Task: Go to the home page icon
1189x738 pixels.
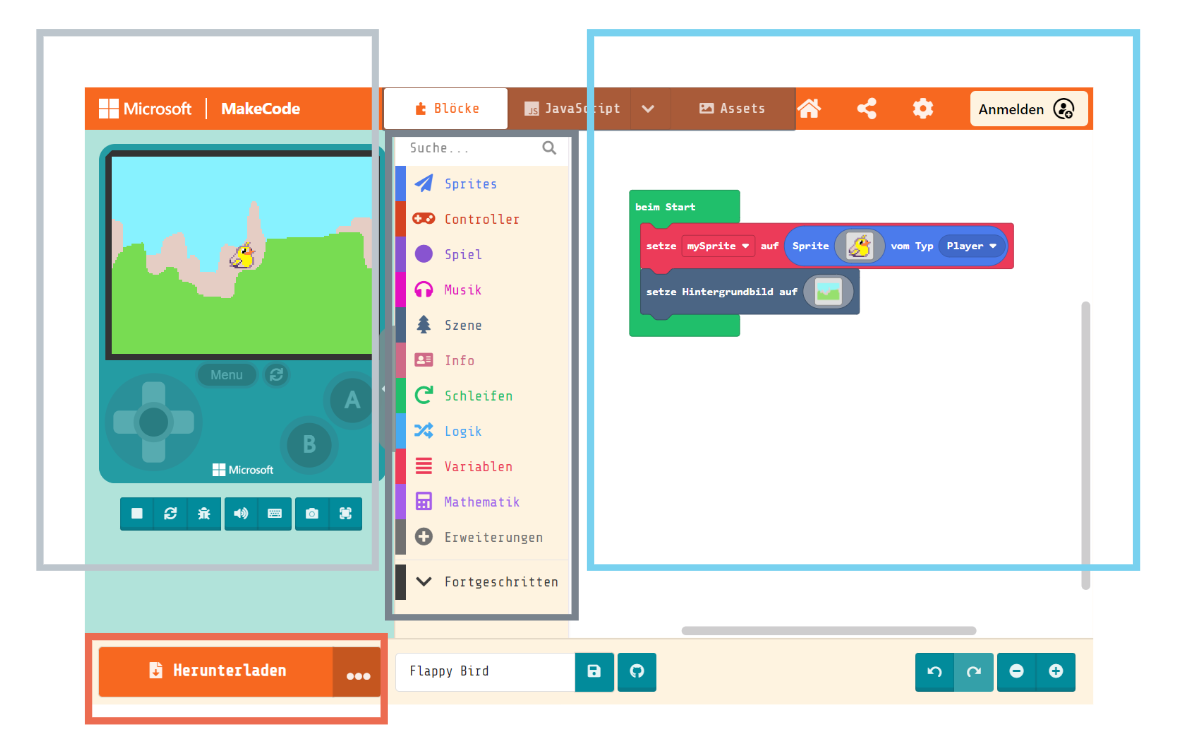Action: [809, 109]
